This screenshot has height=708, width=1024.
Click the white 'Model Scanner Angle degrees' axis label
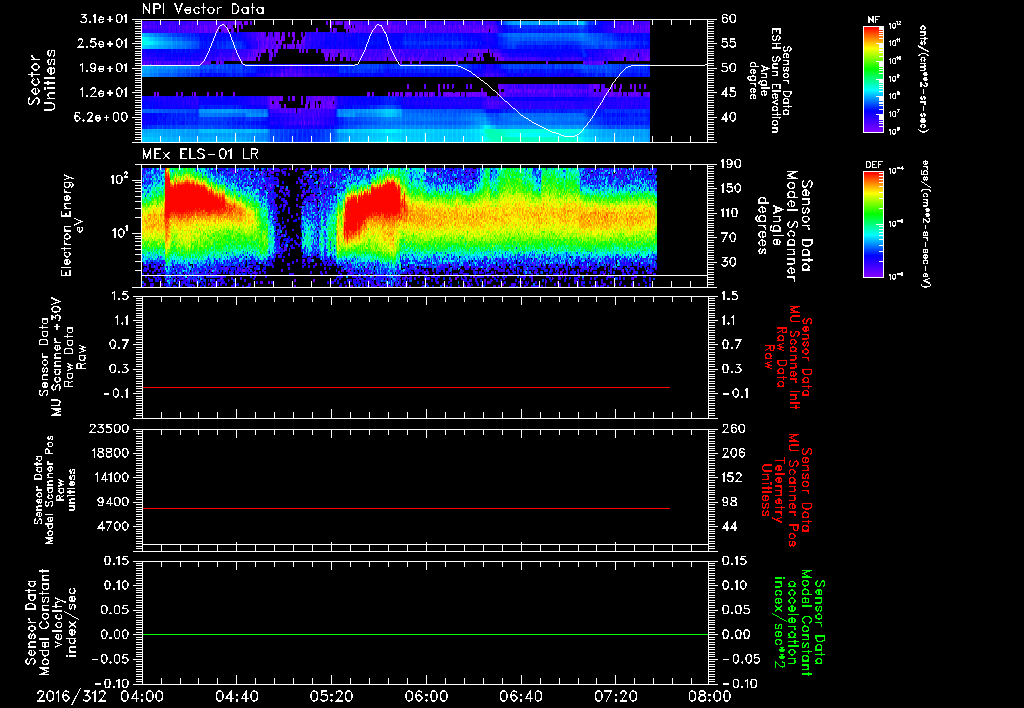[x=784, y=226]
